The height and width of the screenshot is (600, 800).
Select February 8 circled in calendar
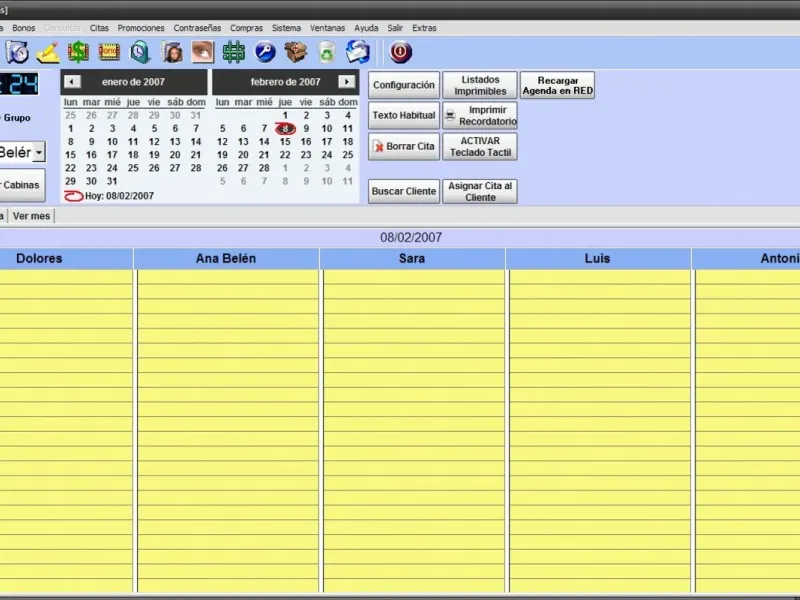click(x=285, y=129)
